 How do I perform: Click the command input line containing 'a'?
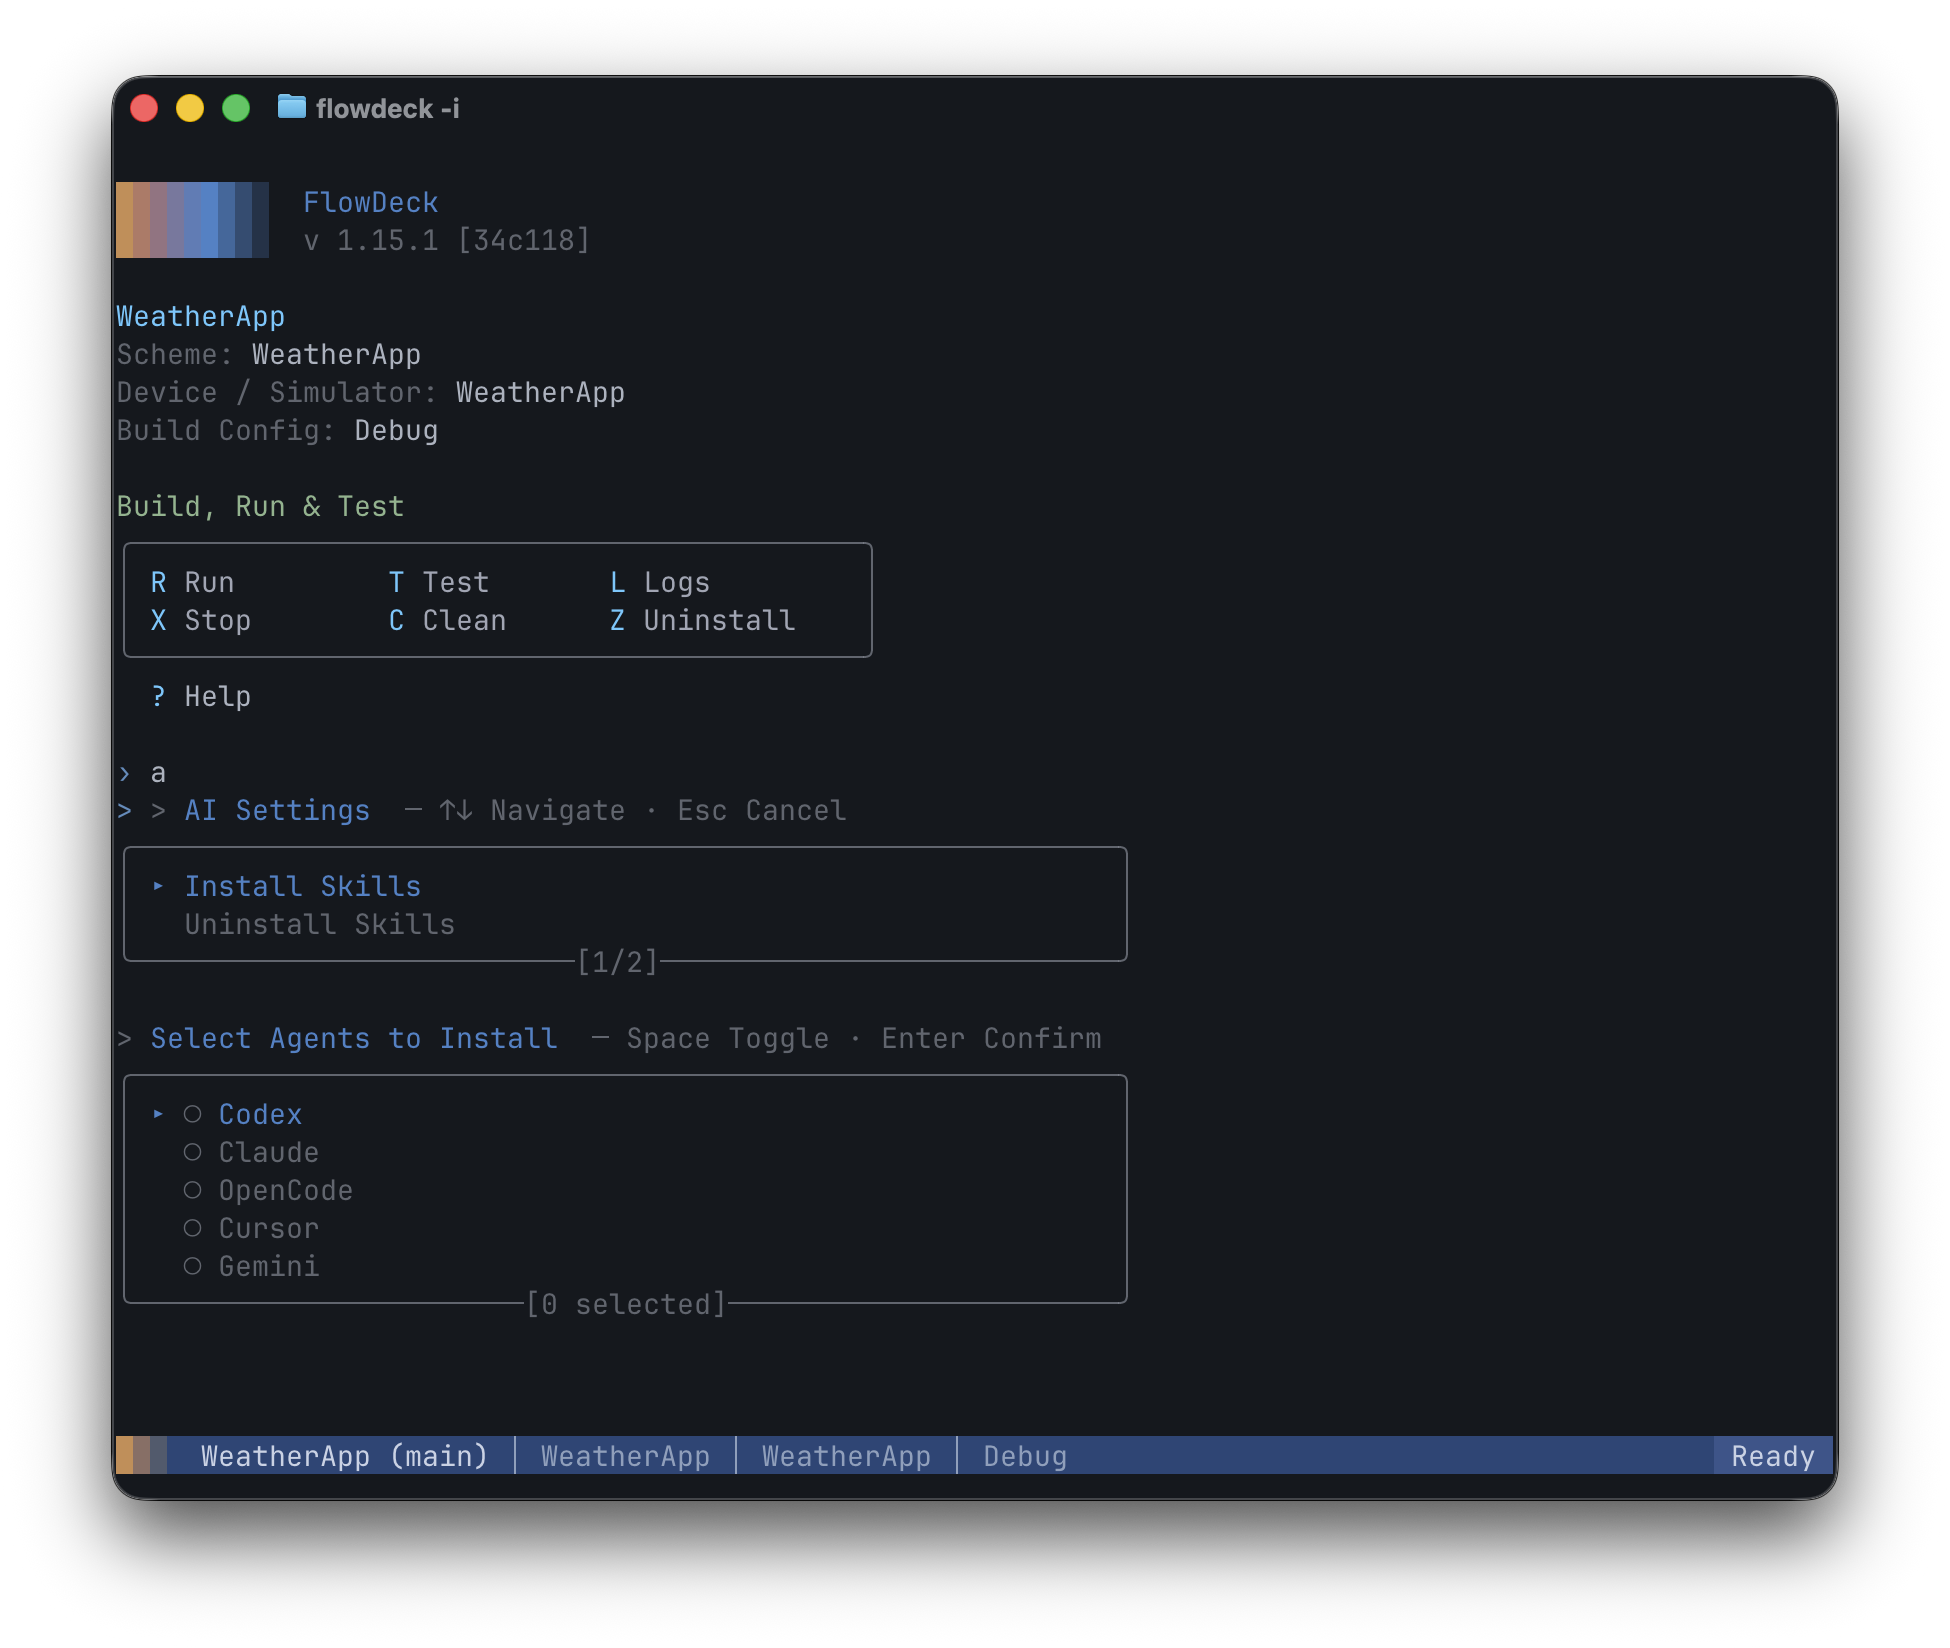158,773
